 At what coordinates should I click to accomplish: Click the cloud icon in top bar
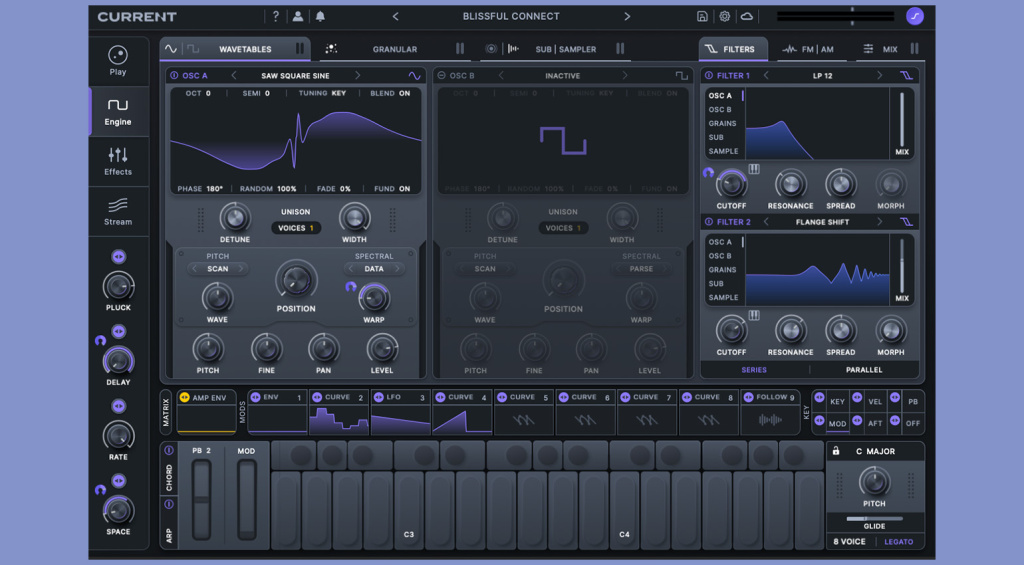pos(746,16)
